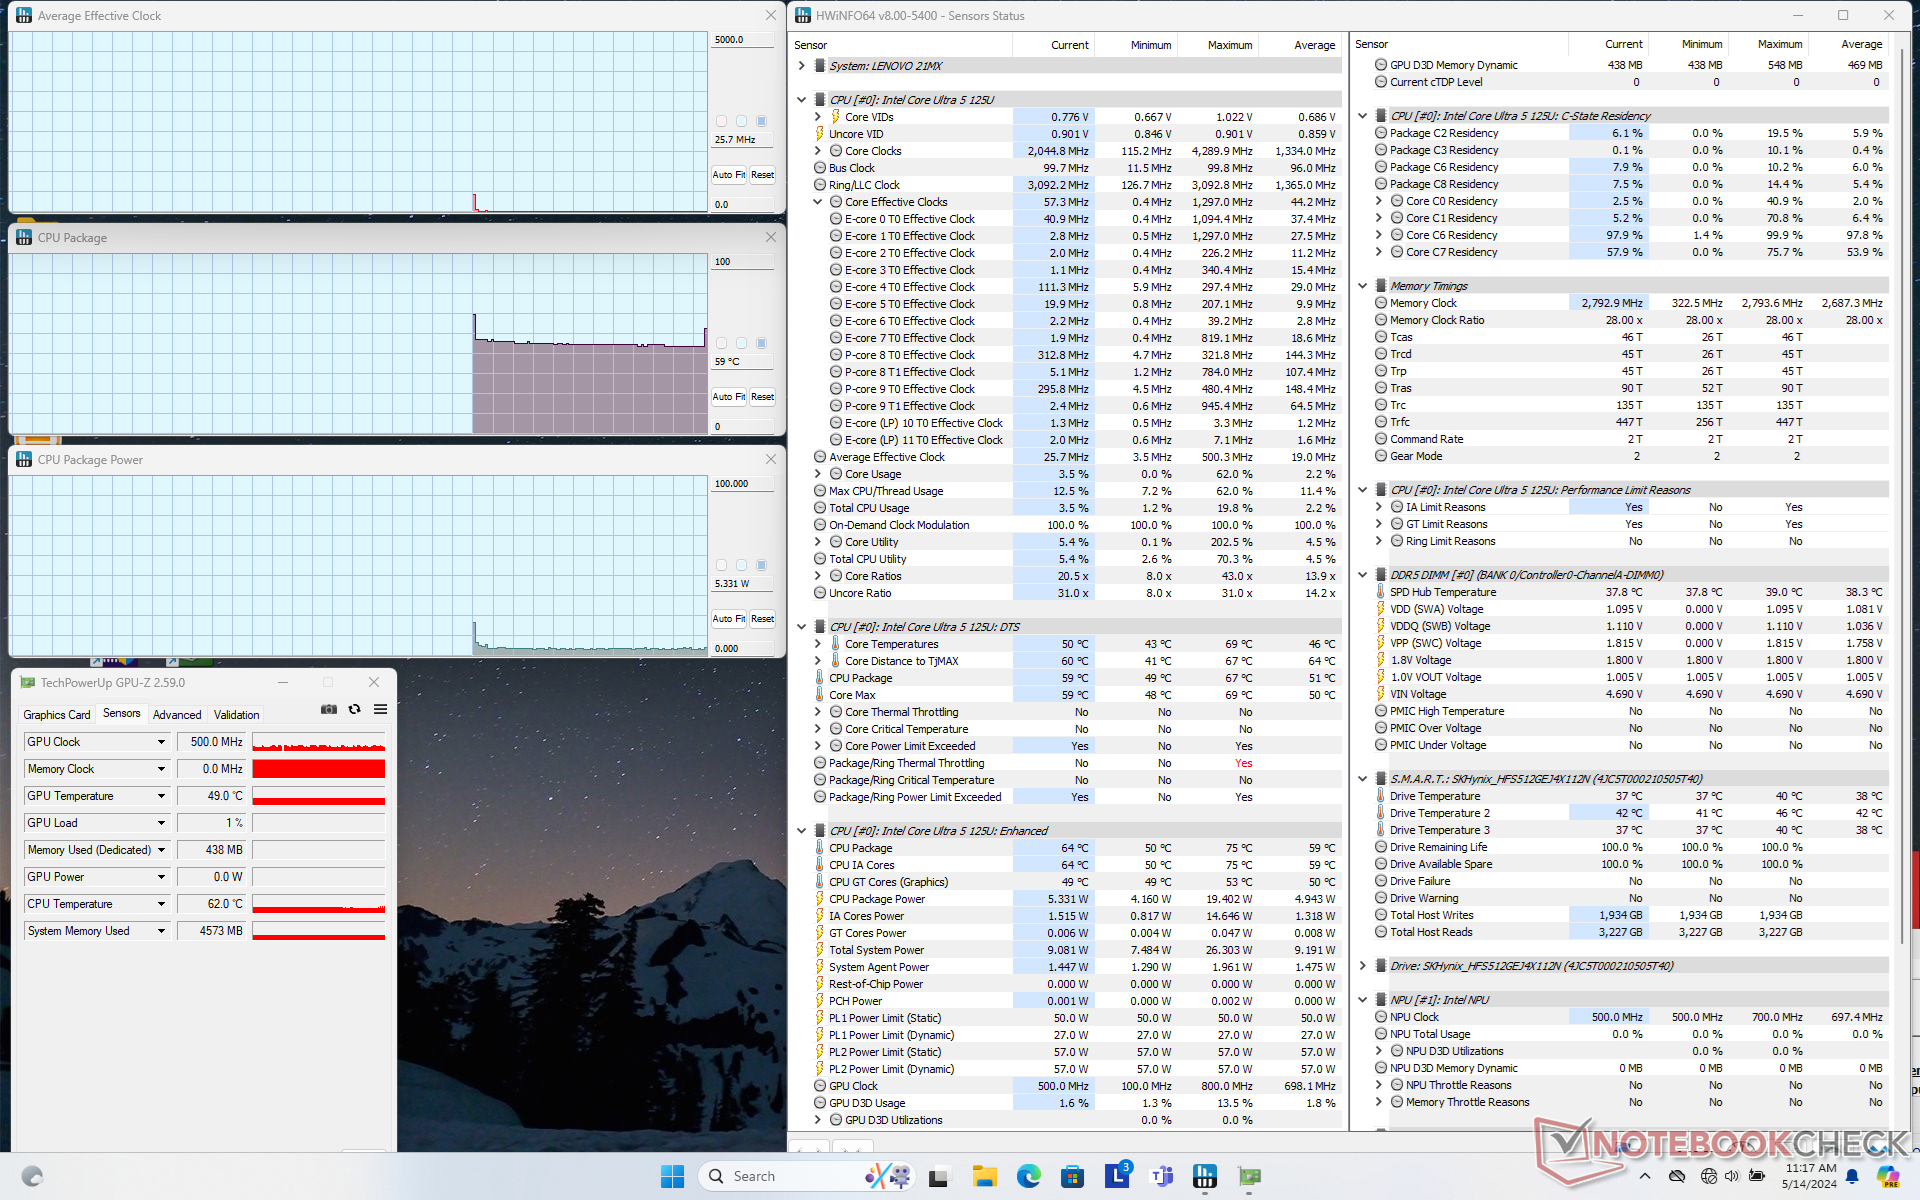Click the Windows Start button

click(672, 1176)
